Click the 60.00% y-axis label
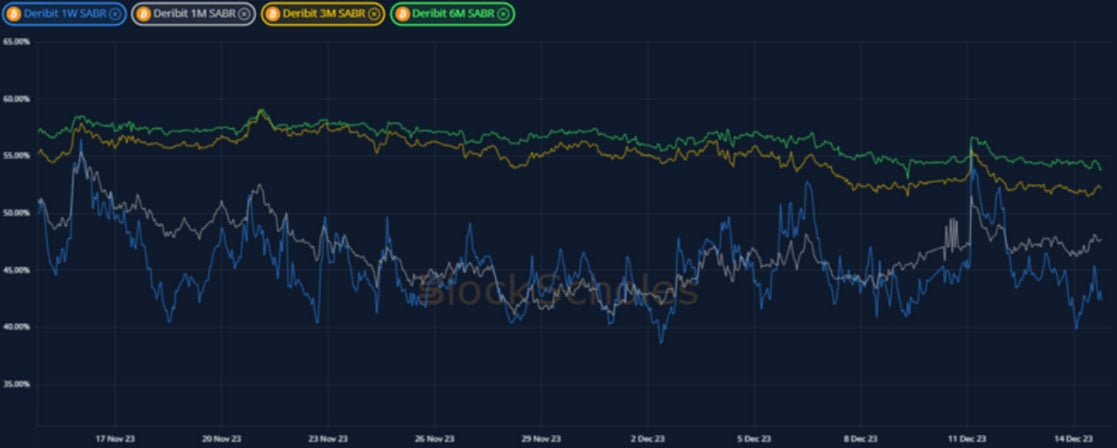 tap(17, 99)
